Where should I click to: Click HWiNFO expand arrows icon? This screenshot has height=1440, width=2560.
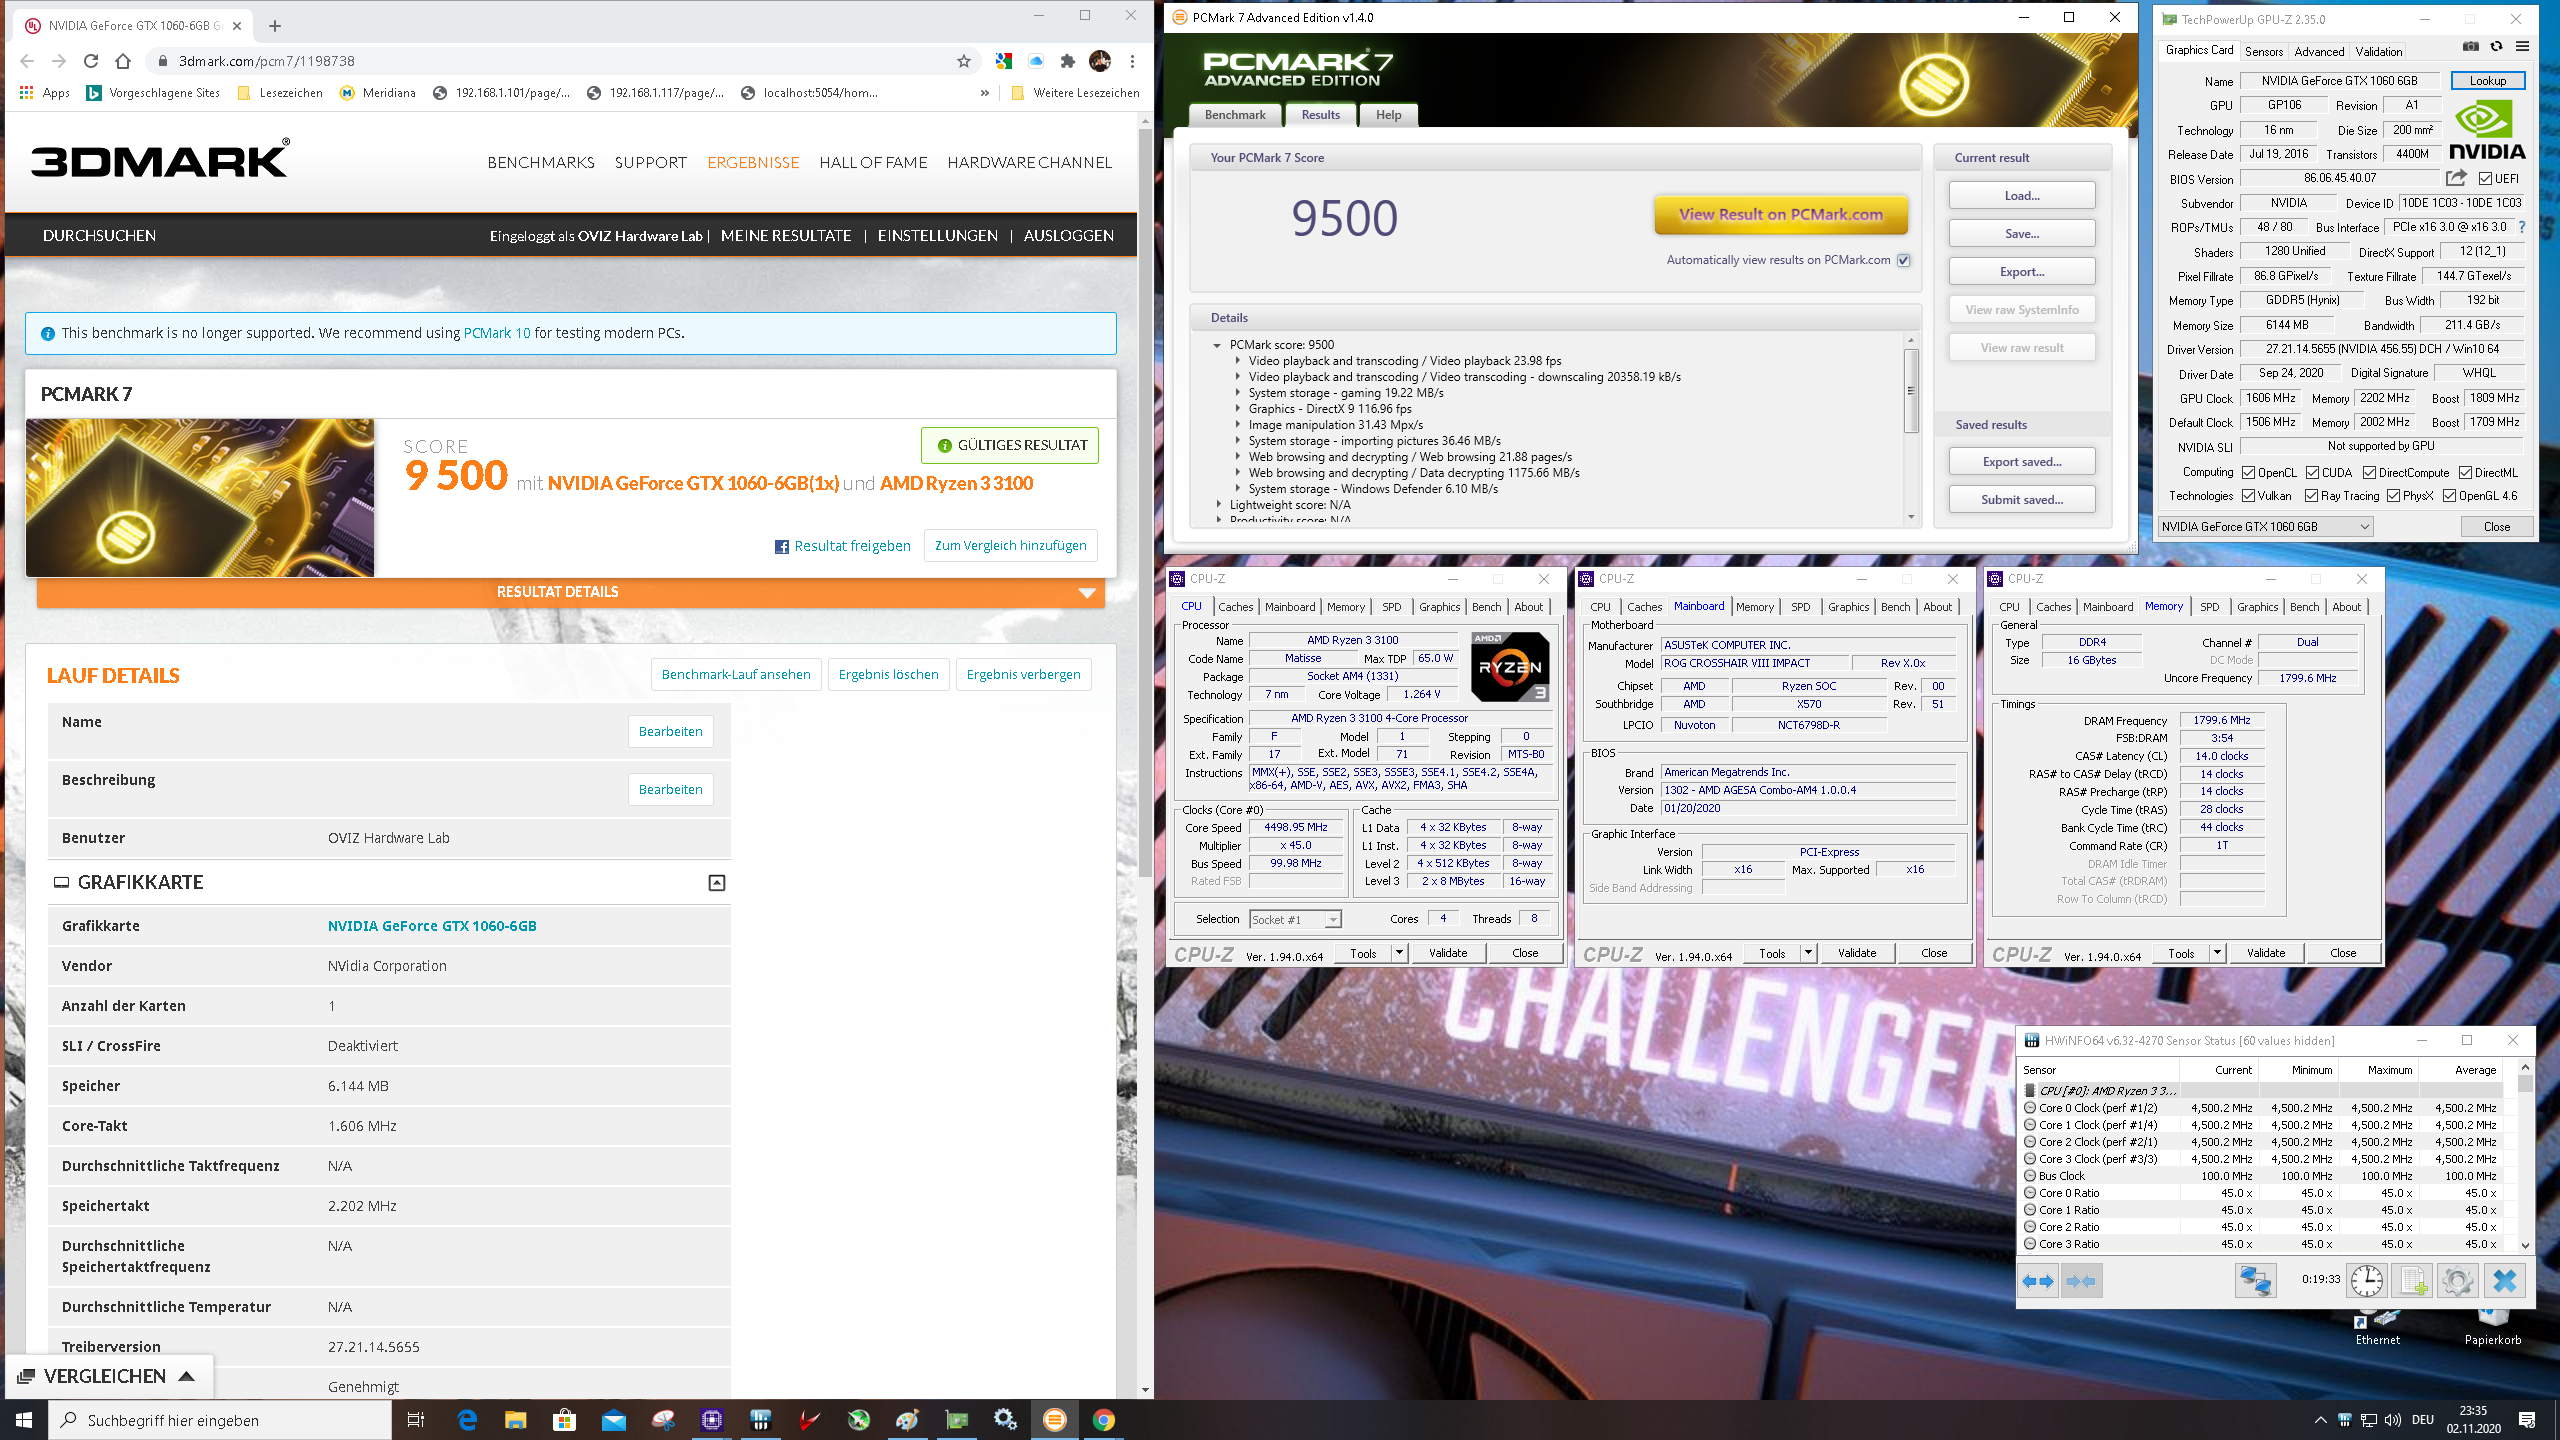point(2038,1281)
